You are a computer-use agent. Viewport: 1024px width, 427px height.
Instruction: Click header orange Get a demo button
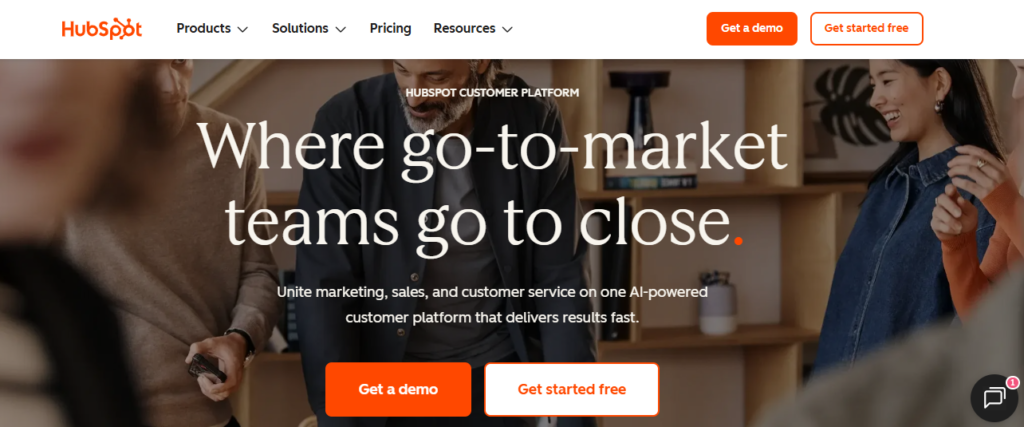tap(752, 29)
